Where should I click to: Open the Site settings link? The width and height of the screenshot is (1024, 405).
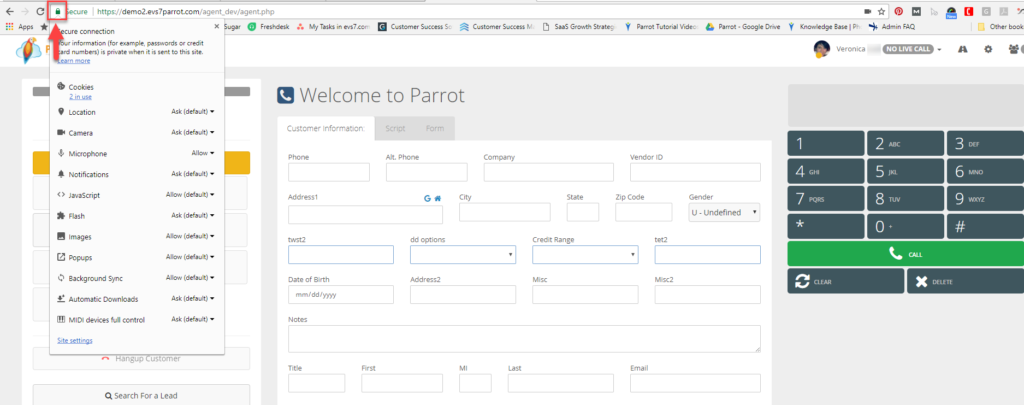74,340
